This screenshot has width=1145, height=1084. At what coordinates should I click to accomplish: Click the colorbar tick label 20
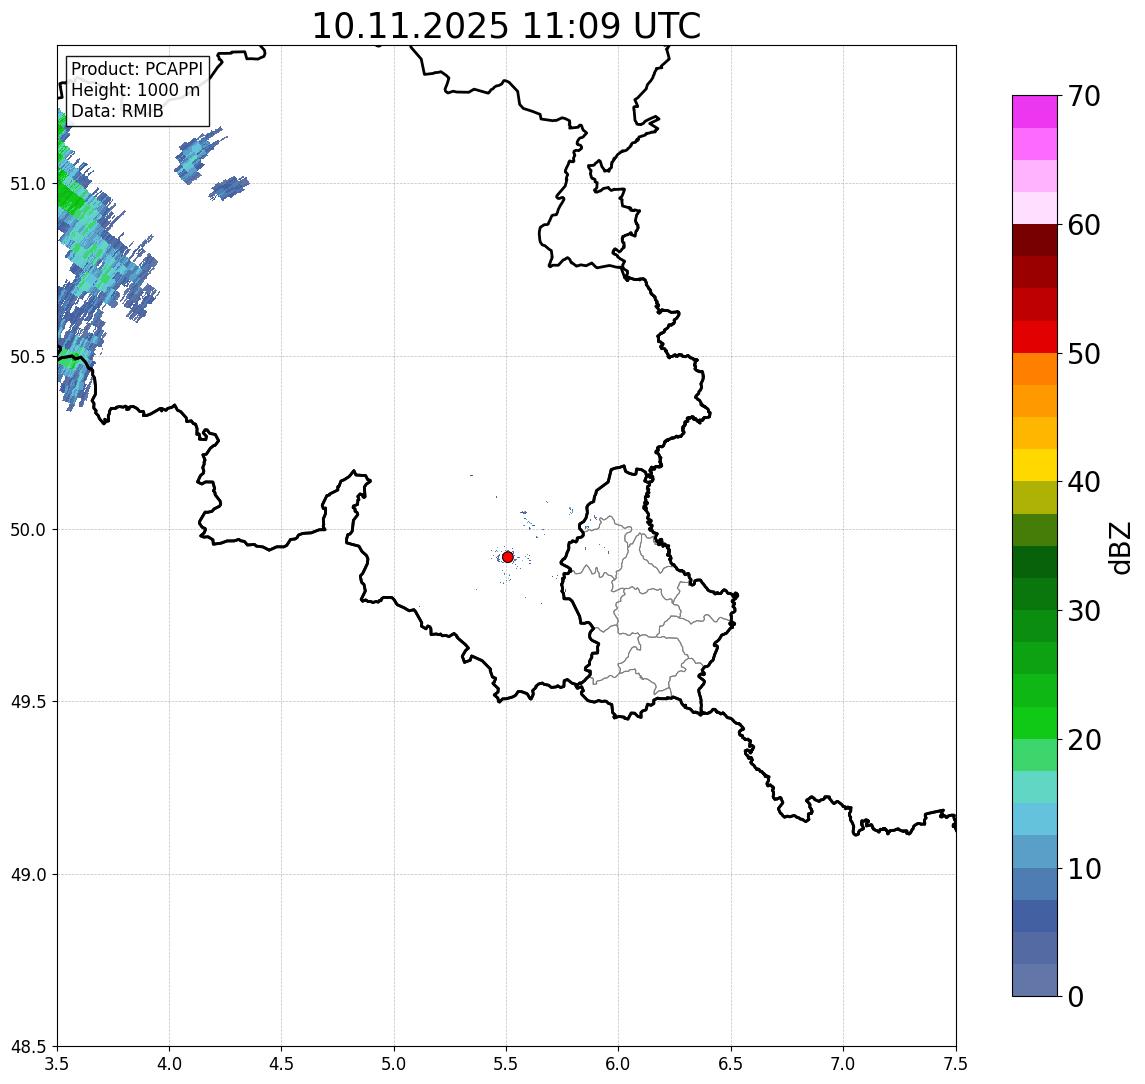pos(1084,740)
